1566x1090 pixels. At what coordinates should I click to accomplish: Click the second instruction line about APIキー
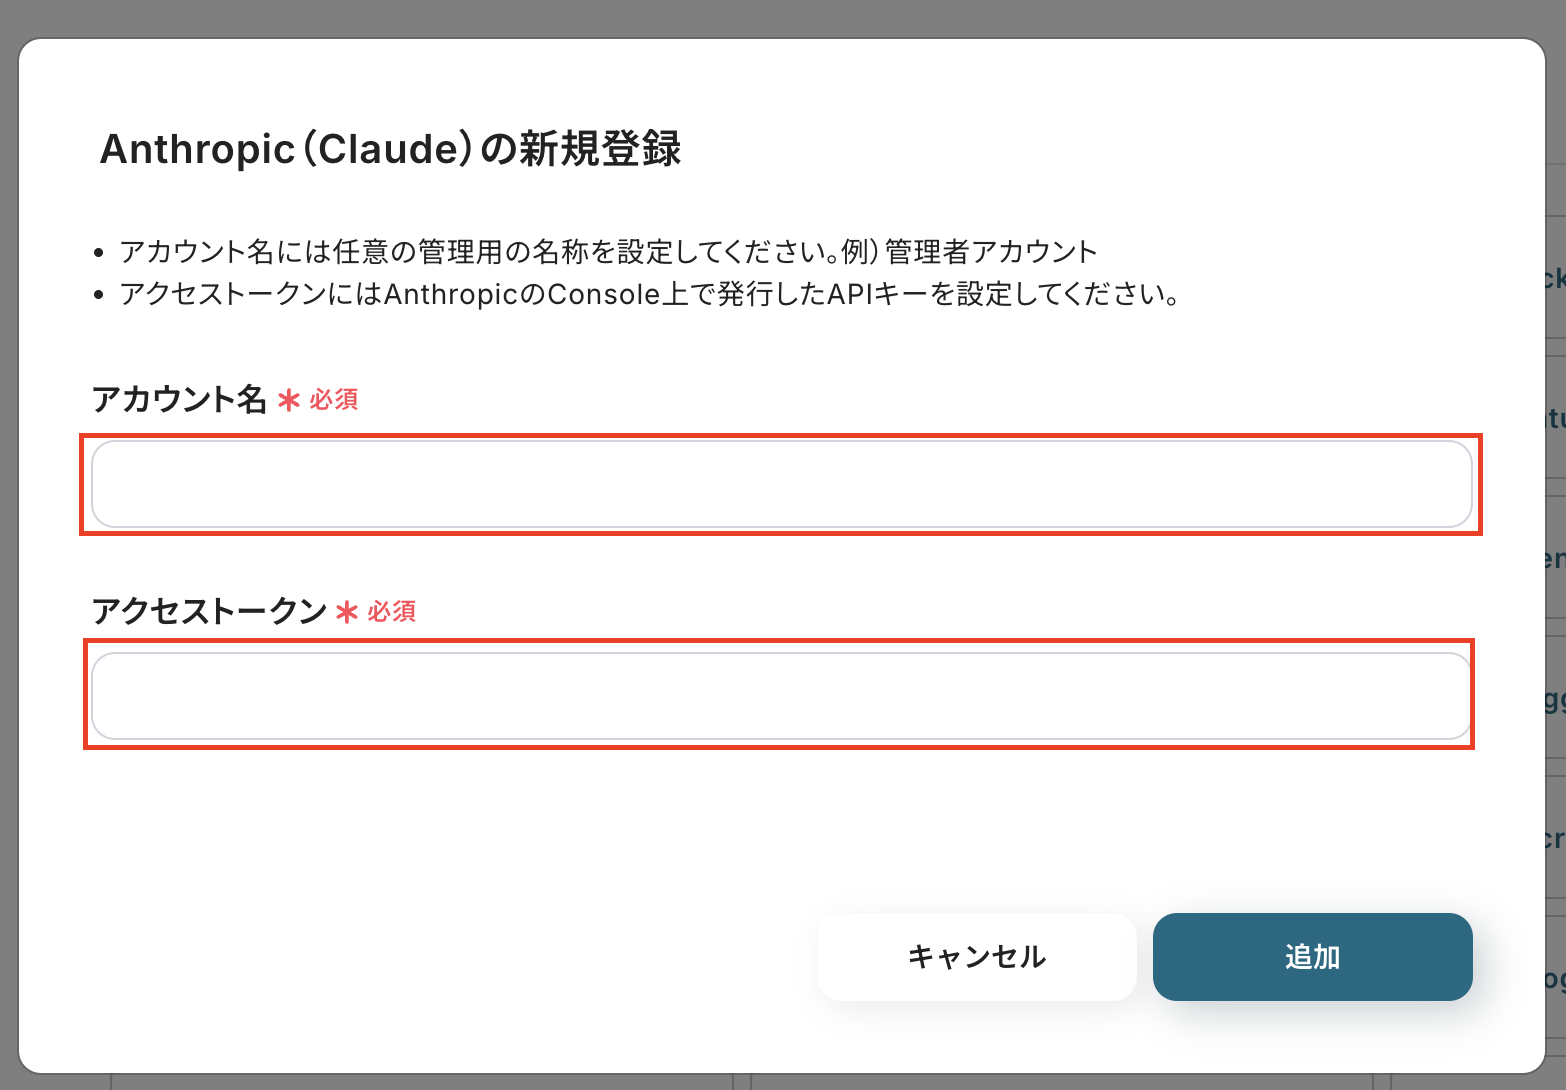(650, 294)
